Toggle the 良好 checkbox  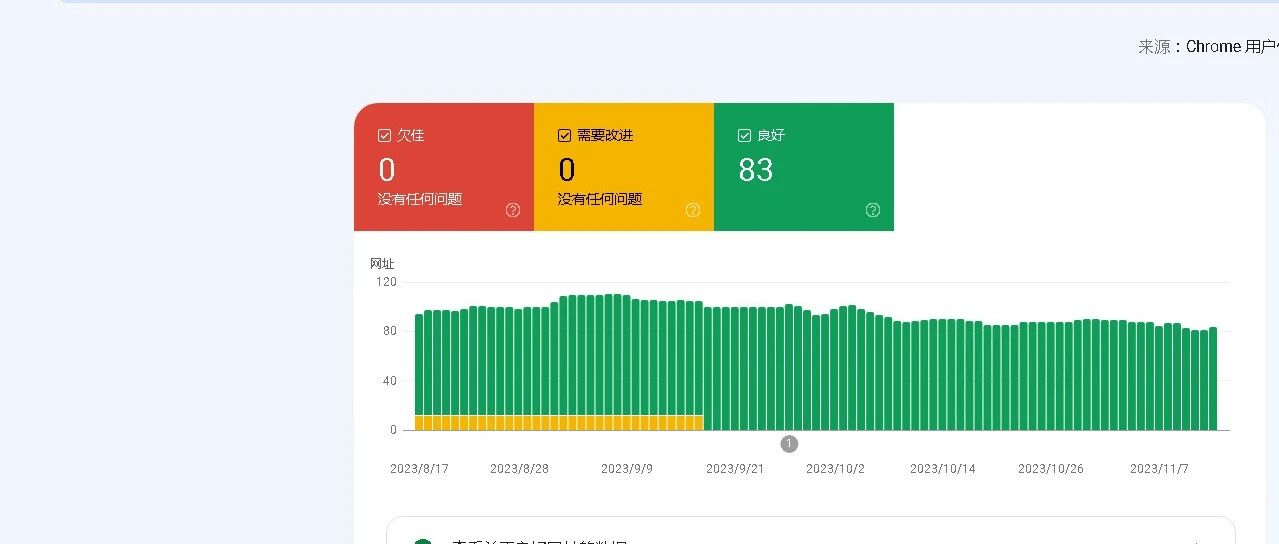coord(744,136)
